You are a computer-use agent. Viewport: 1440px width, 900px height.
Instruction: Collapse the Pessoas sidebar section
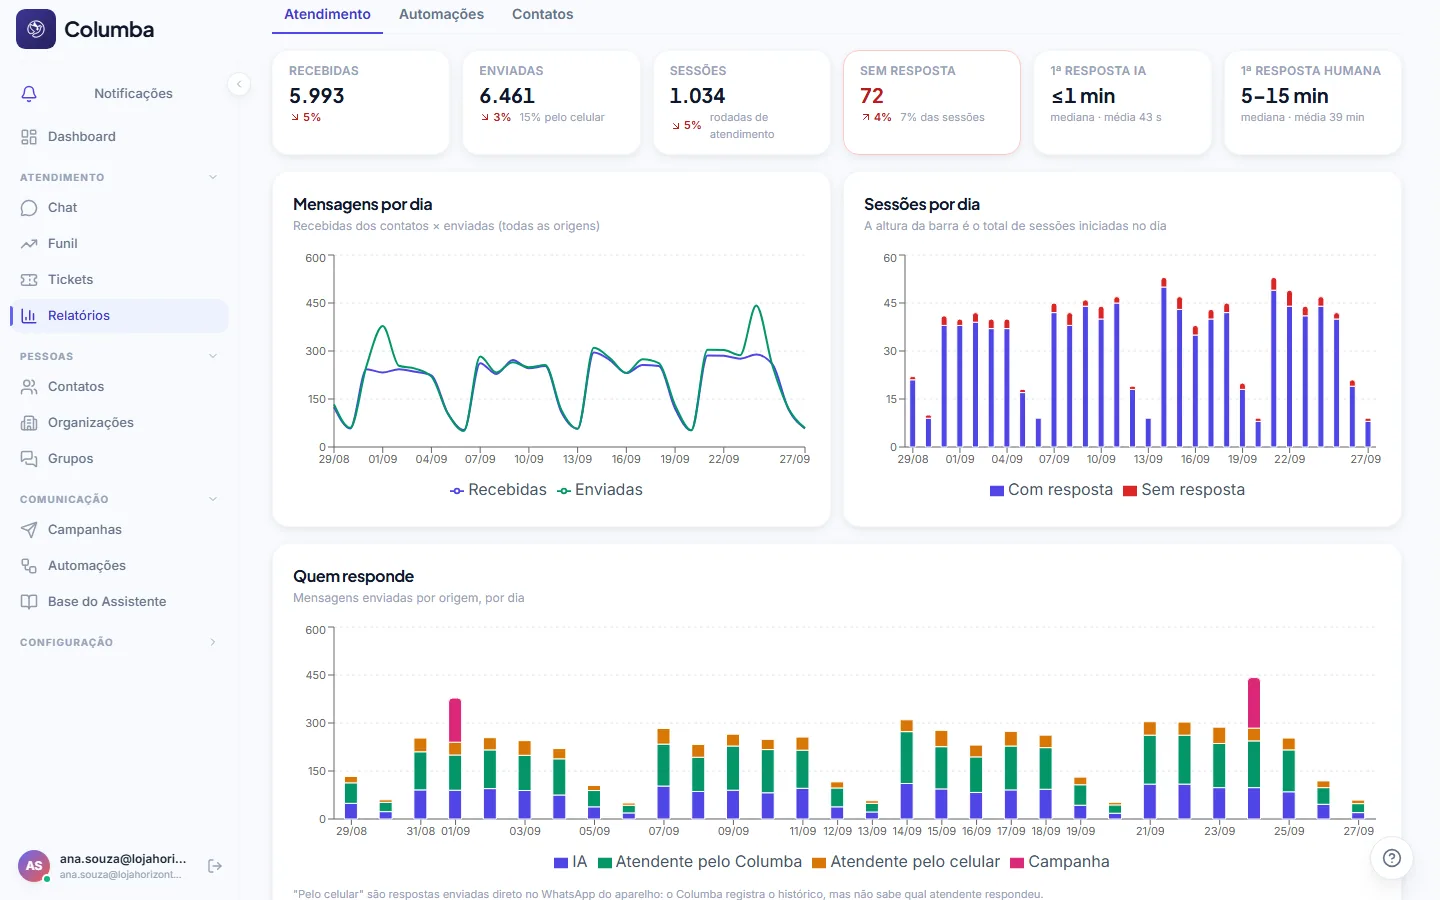[213, 356]
